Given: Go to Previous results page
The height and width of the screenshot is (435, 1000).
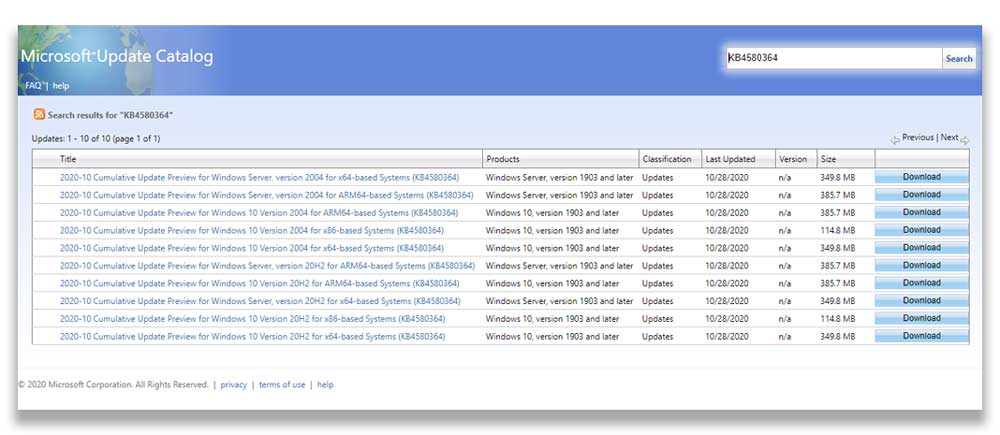Looking at the screenshot, I should click(x=918, y=138).
